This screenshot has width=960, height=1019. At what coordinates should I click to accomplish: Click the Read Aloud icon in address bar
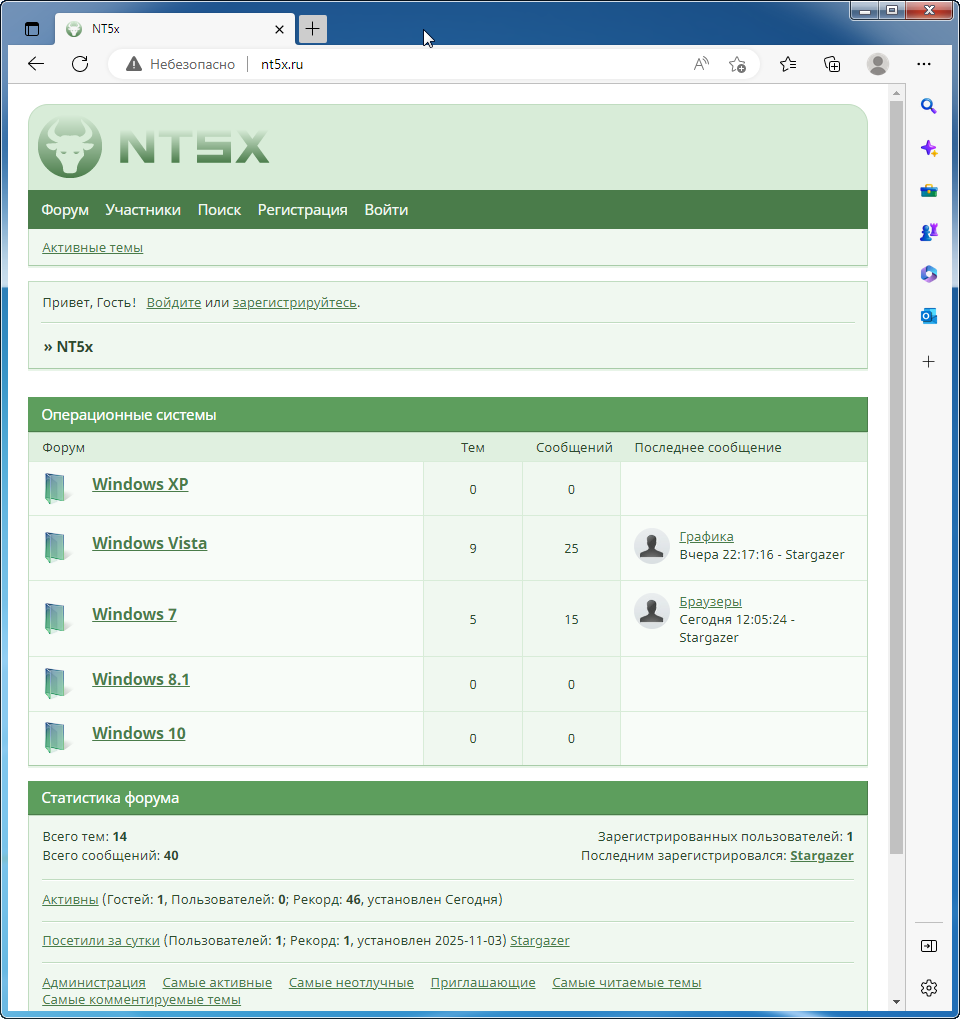pyautogui.click(x=701, y=64)
